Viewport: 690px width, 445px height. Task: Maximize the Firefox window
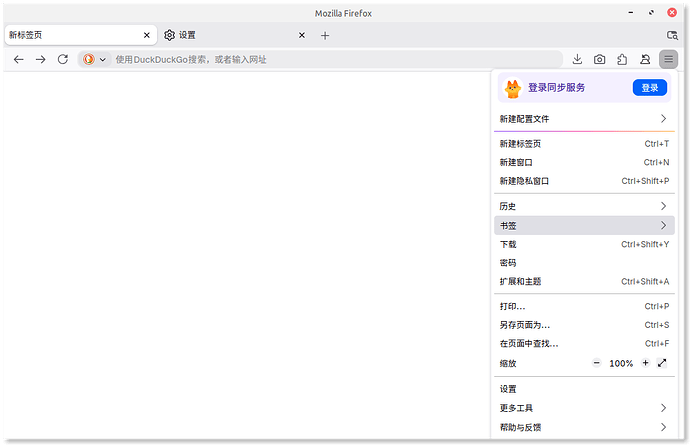coord(651,13)
